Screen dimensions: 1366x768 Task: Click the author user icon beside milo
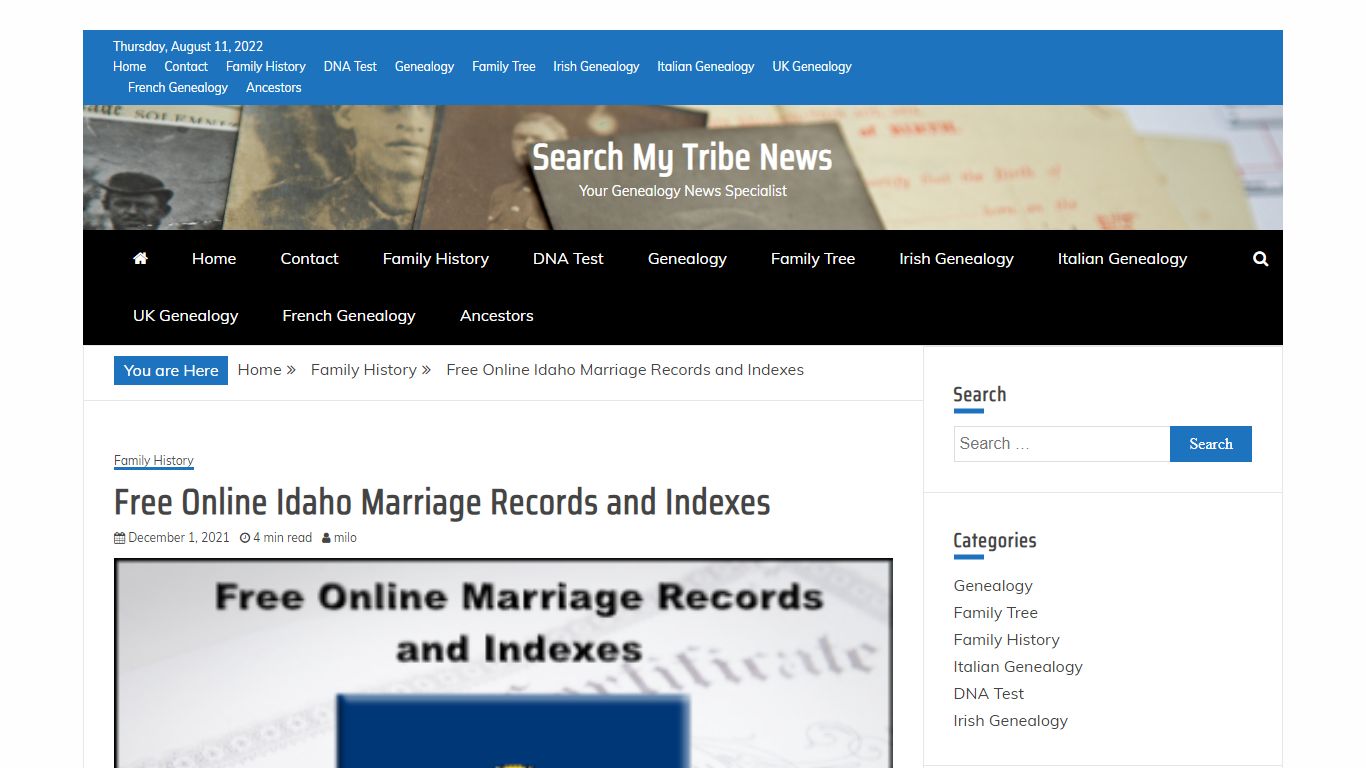pyautogui.click(x=326, y=538)
